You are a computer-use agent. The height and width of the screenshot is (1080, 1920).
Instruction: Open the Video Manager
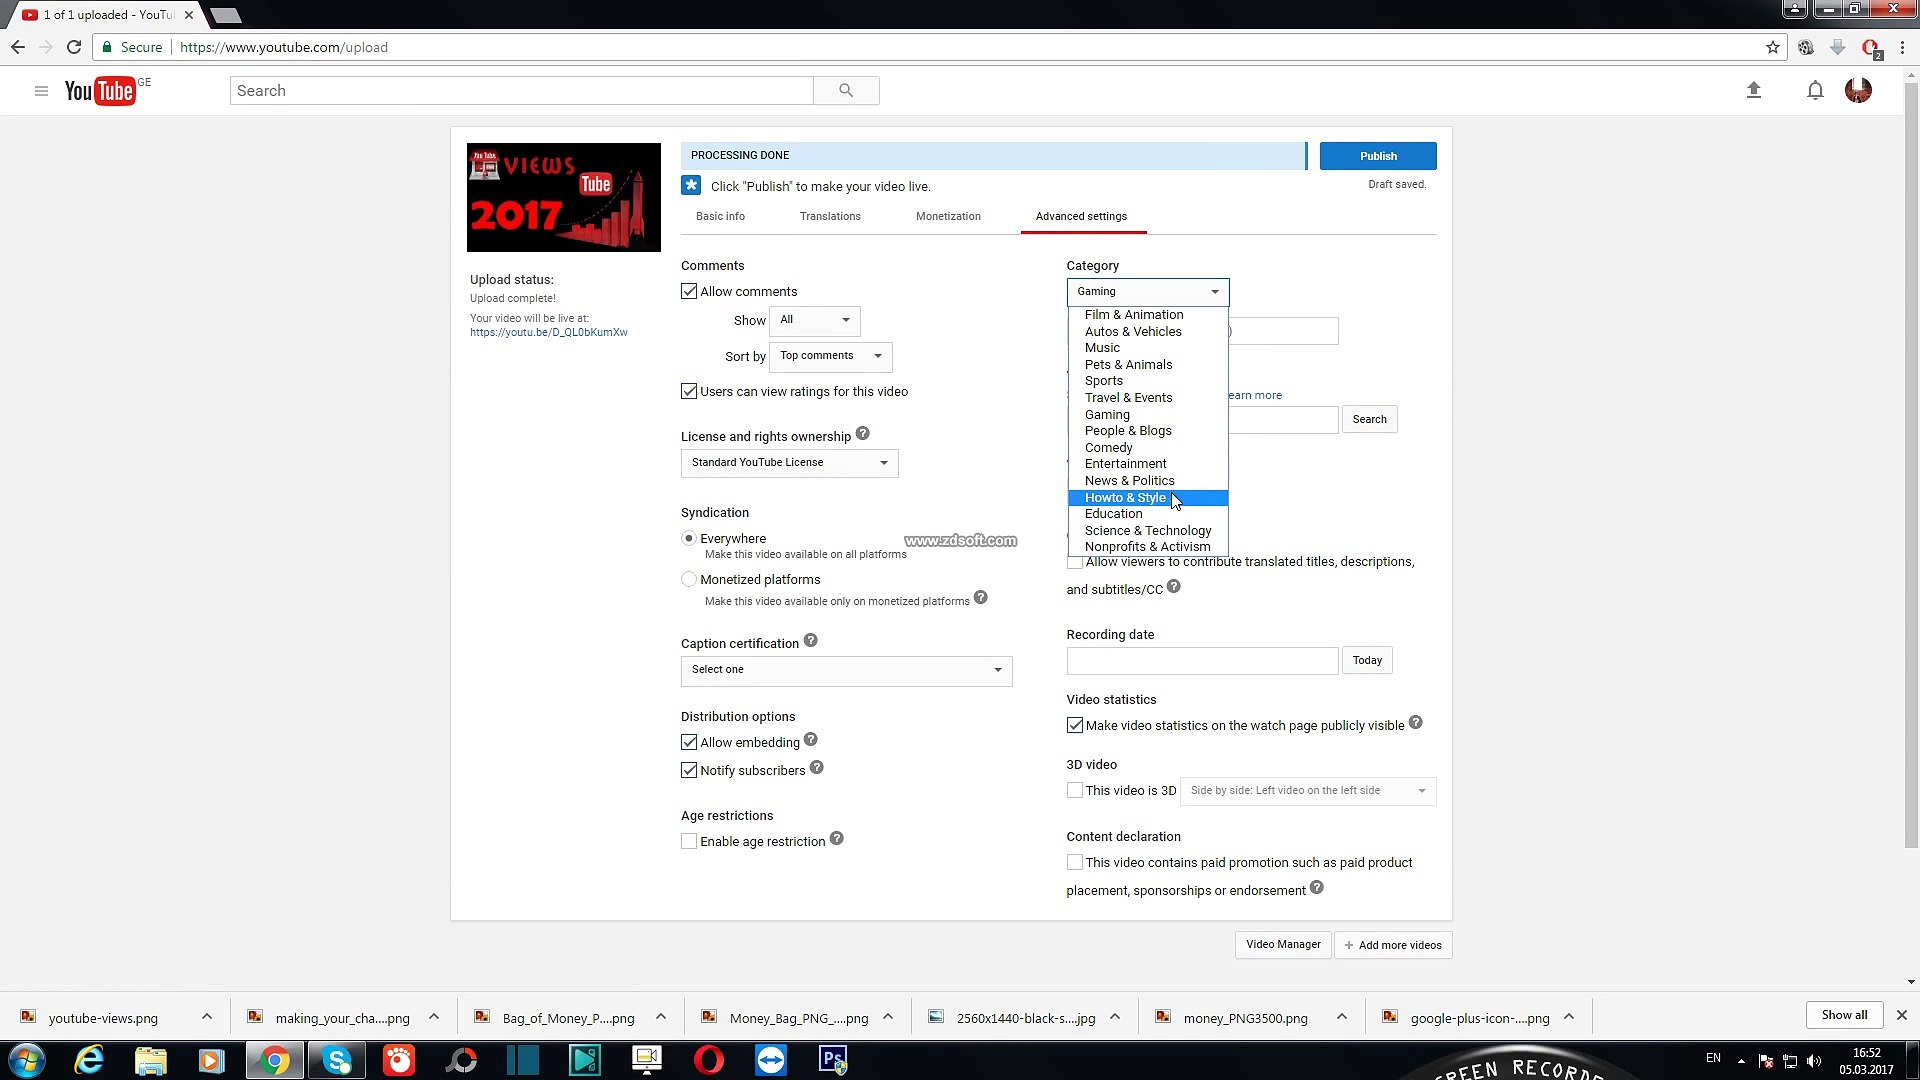coord(1282,944)
